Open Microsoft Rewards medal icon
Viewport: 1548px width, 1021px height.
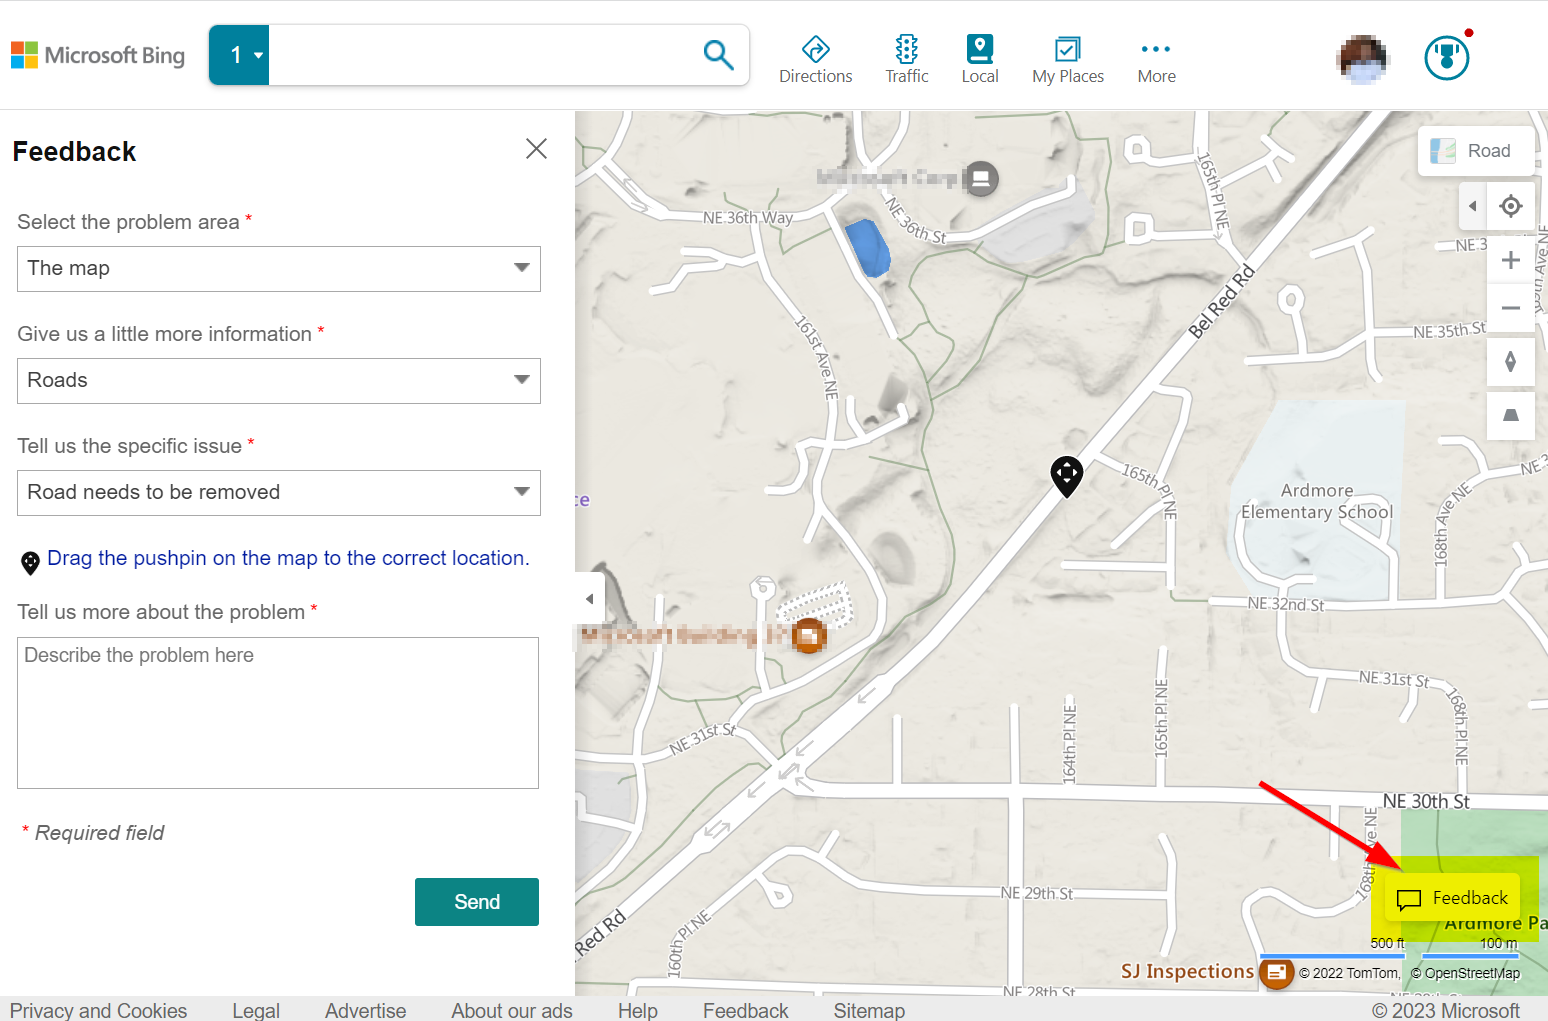pos(1447,58)
